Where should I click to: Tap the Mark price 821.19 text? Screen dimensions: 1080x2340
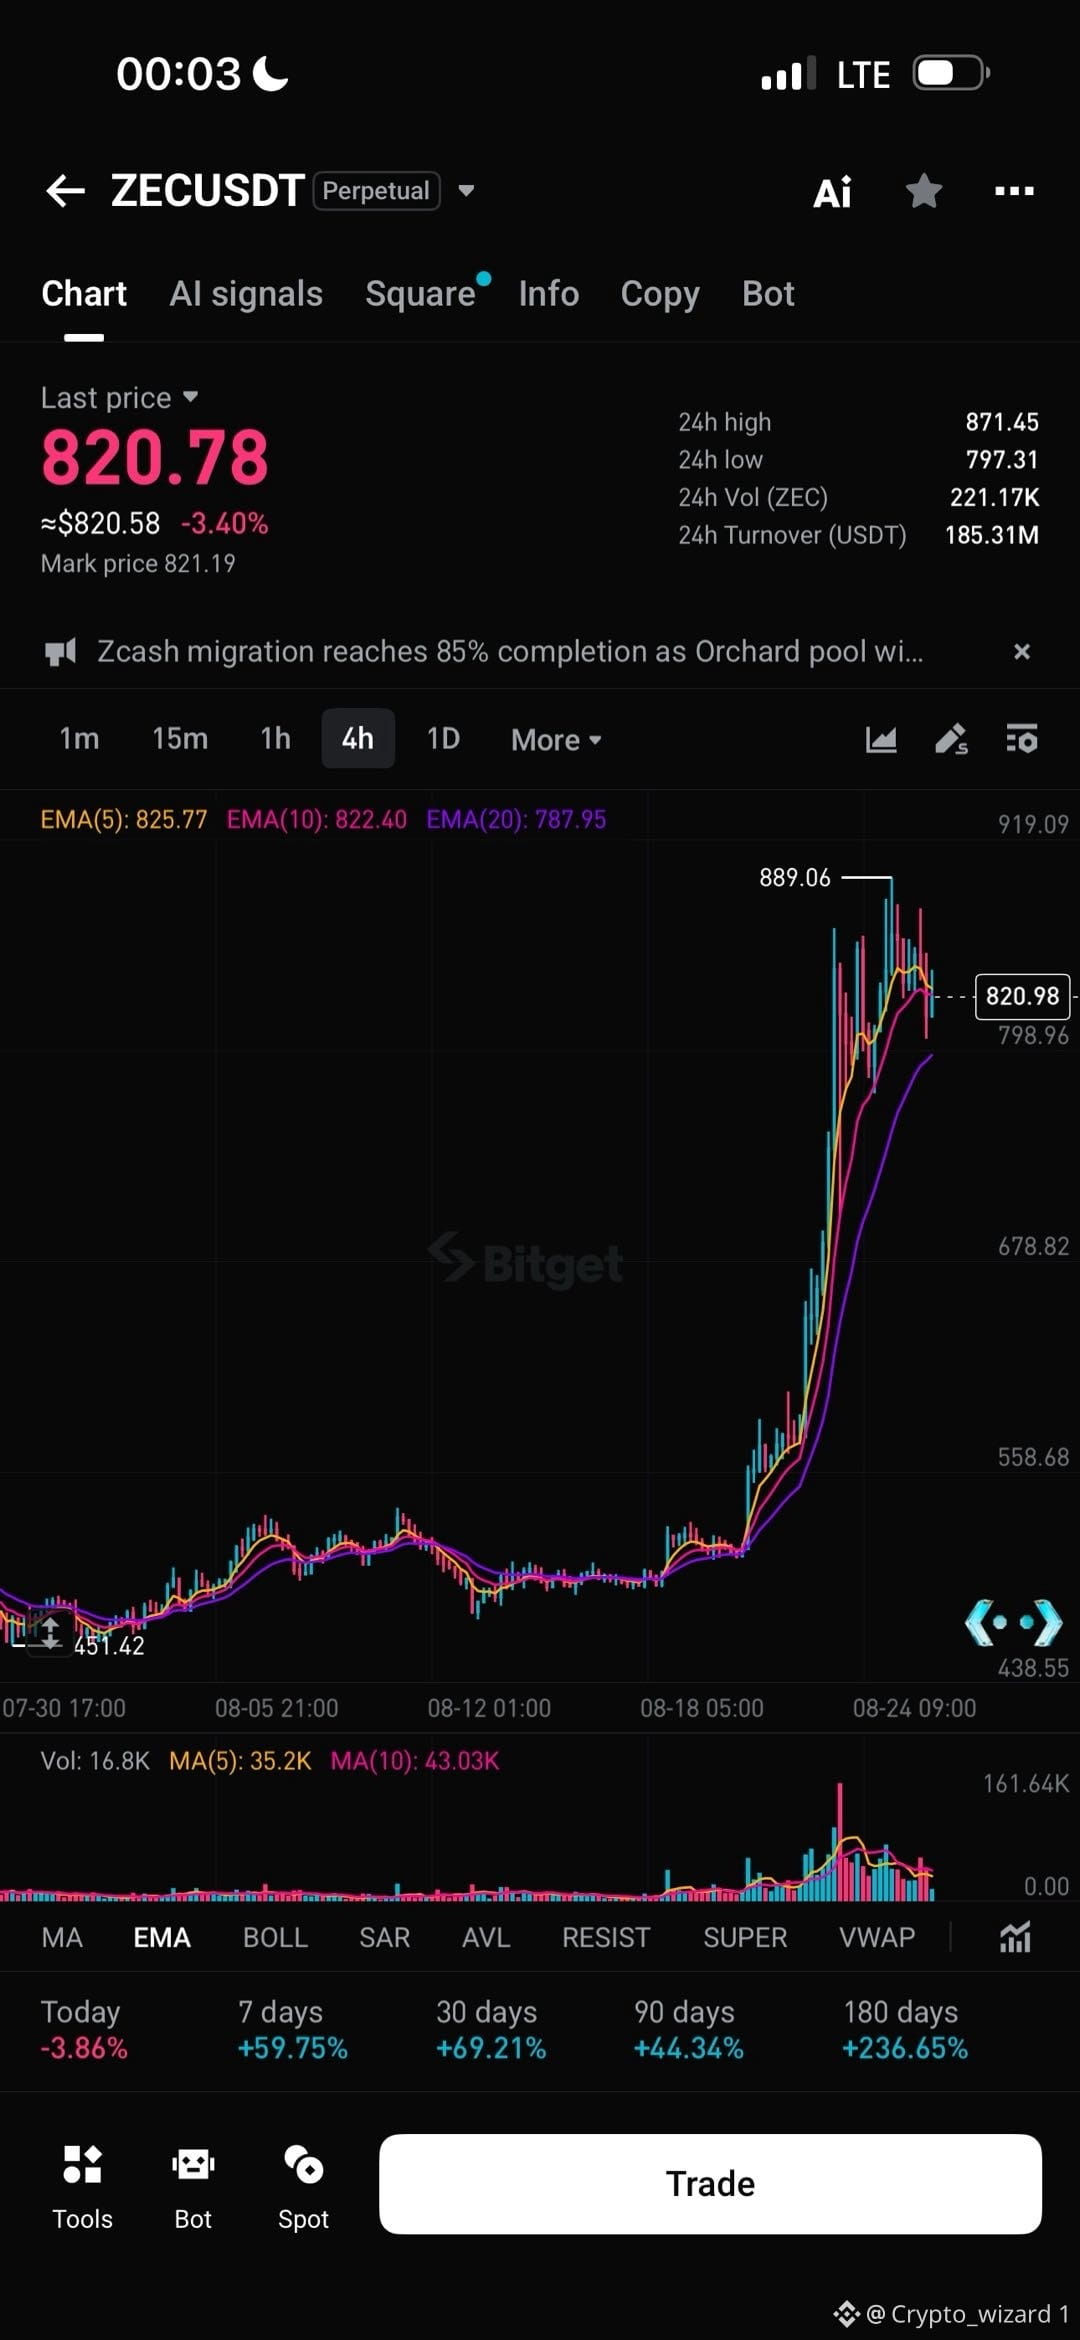[138, 564]
